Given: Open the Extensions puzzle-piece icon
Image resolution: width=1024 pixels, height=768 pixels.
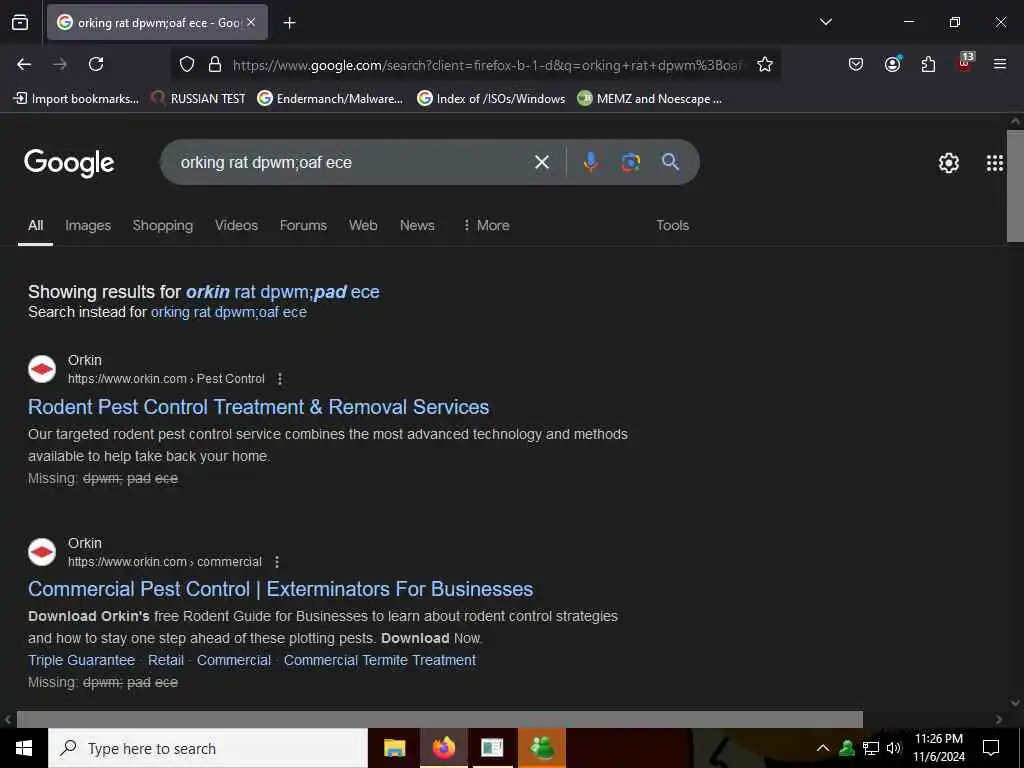Looking at the screenshot, I should pos(928,64).
